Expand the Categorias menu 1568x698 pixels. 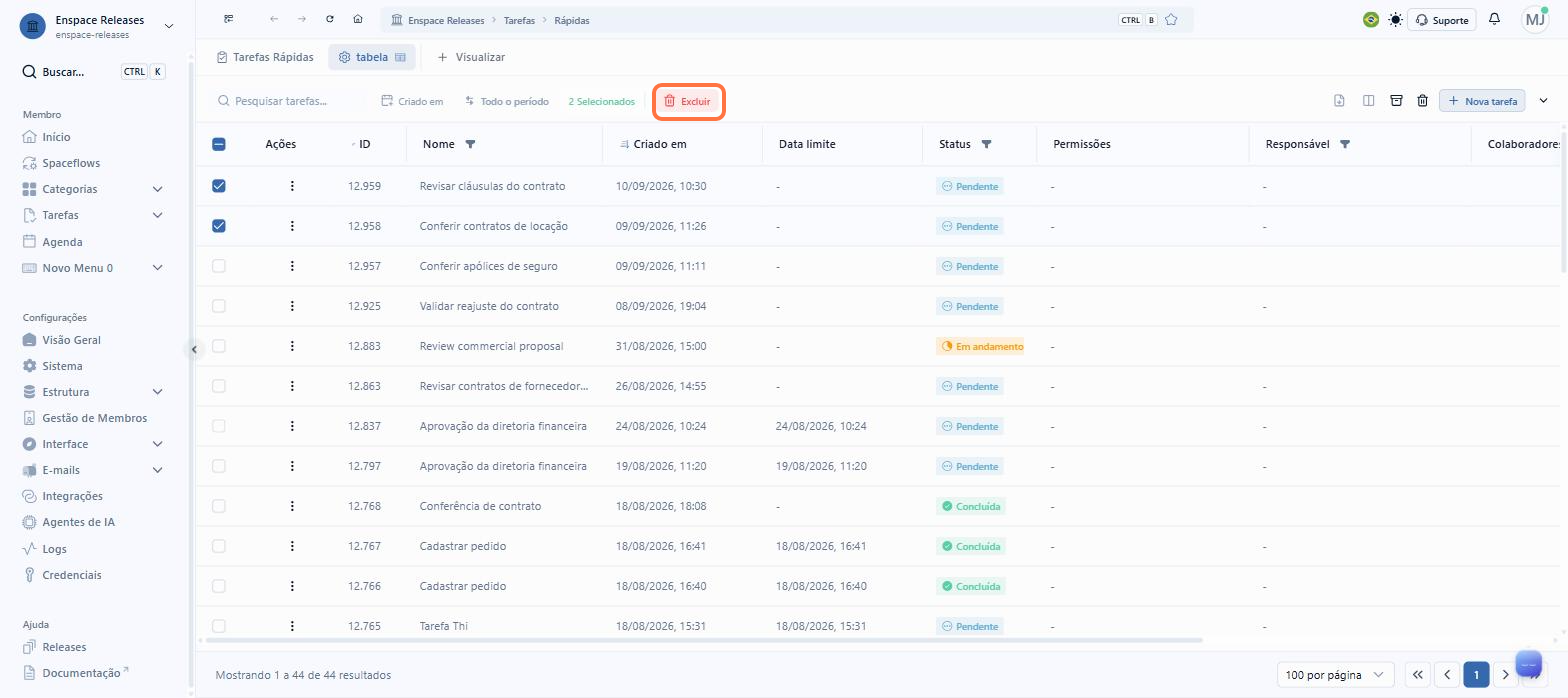(157, 189)
